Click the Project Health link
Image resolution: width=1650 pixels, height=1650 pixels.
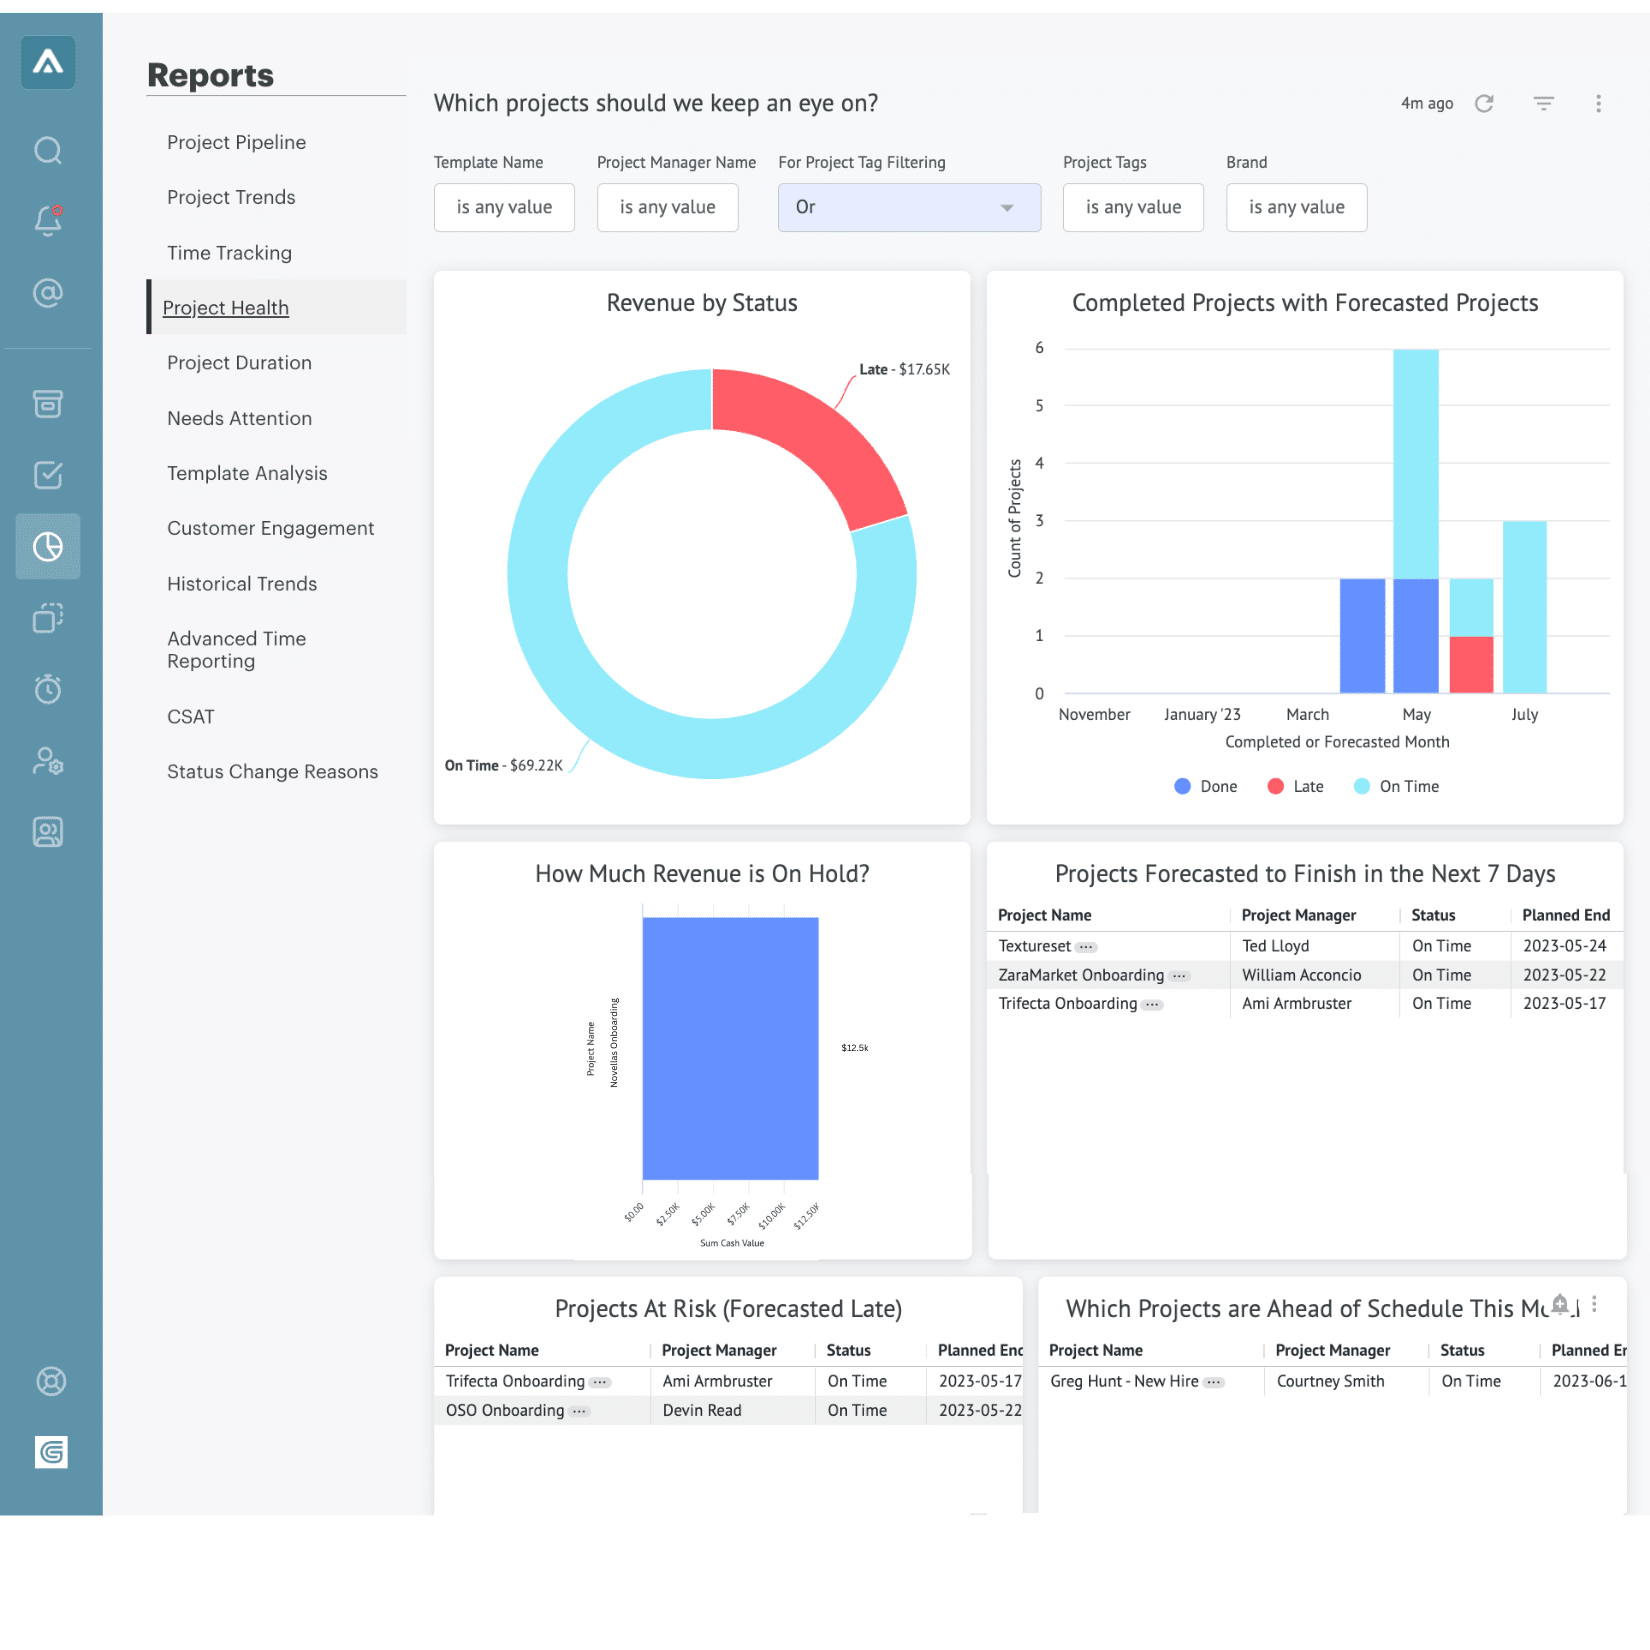[x=226, y=308]
